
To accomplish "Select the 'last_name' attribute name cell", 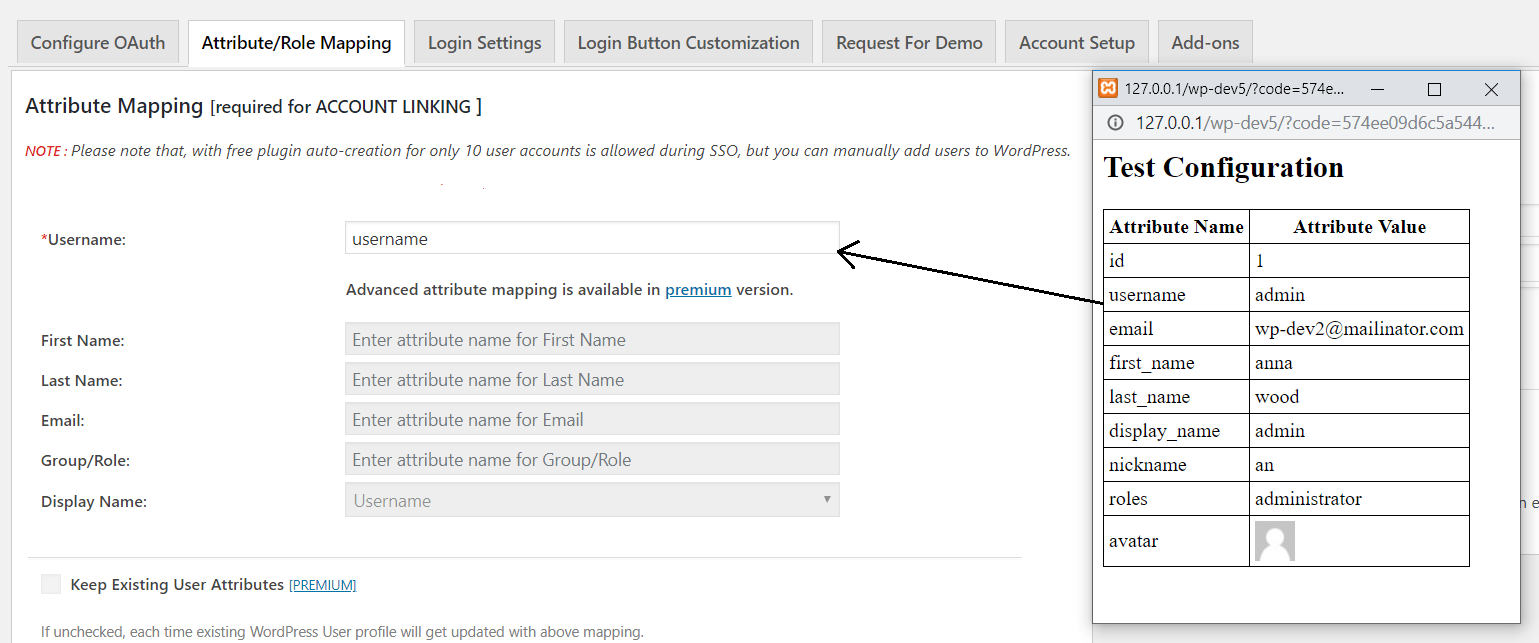I will [x=1176, y=397].
